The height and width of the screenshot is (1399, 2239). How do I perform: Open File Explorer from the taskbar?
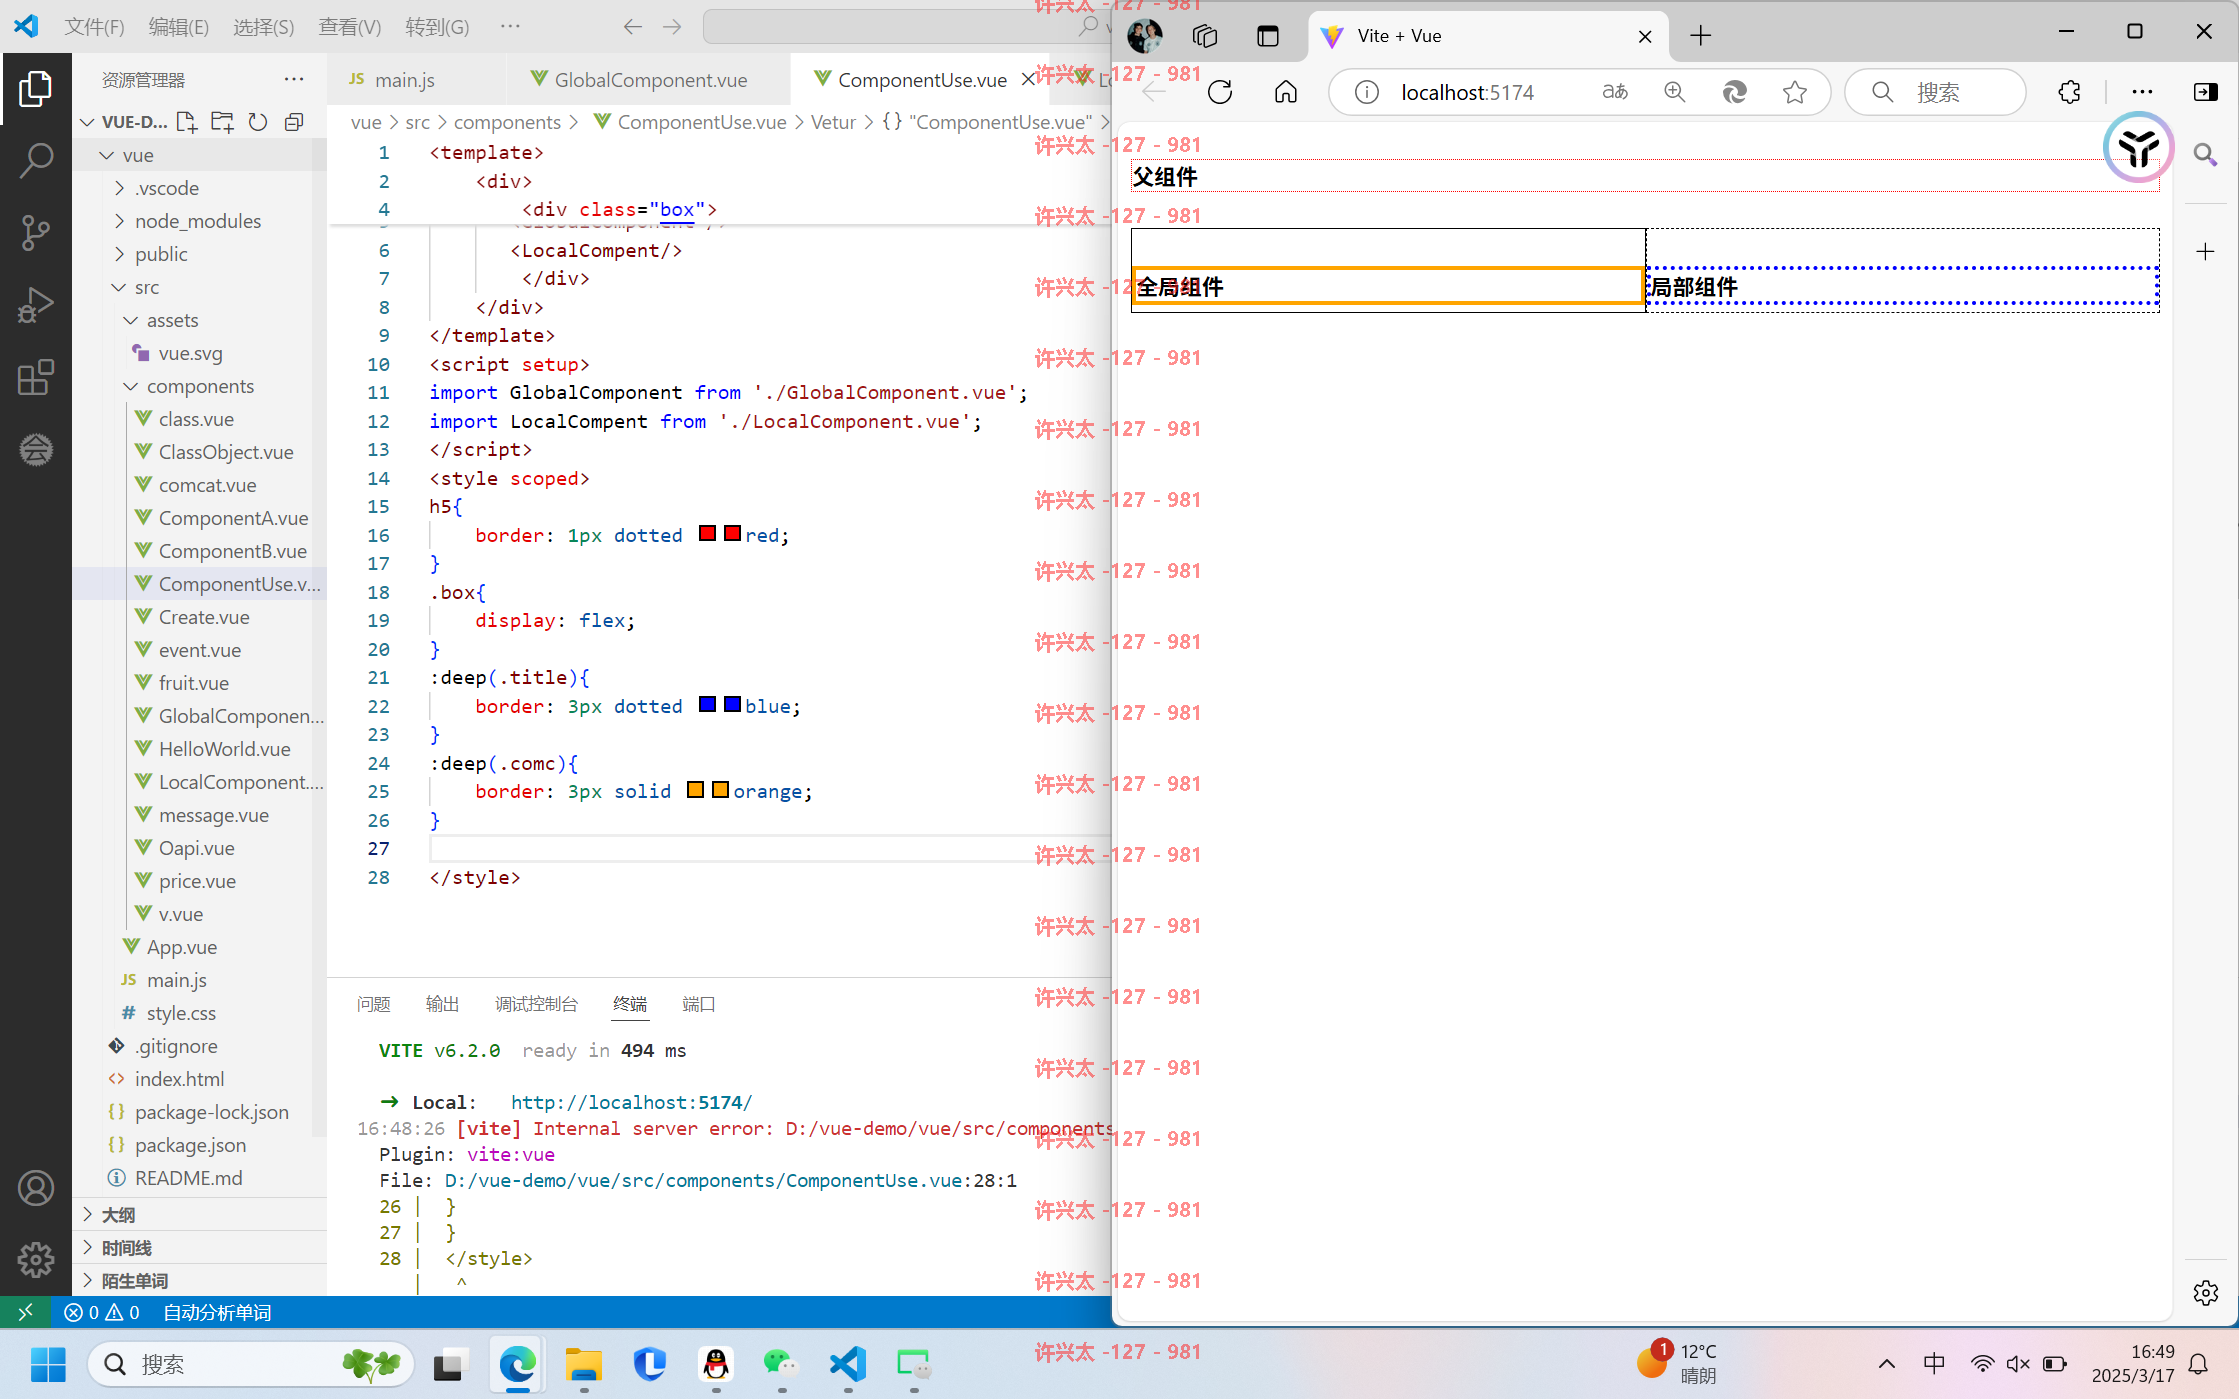click(x=583, y=1364)
